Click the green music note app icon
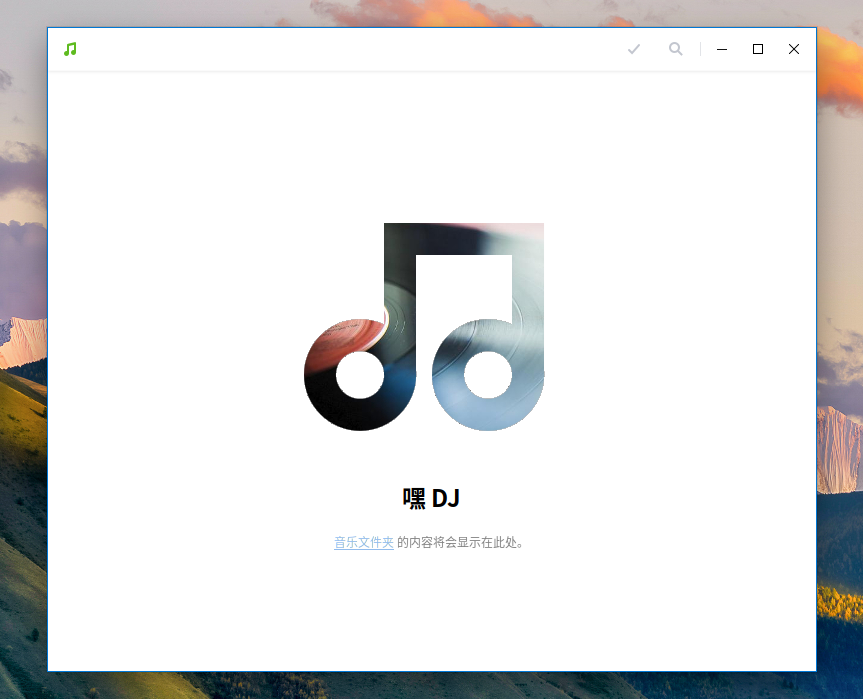The width and height of the screenshot is (863, 699). point(70,49)
